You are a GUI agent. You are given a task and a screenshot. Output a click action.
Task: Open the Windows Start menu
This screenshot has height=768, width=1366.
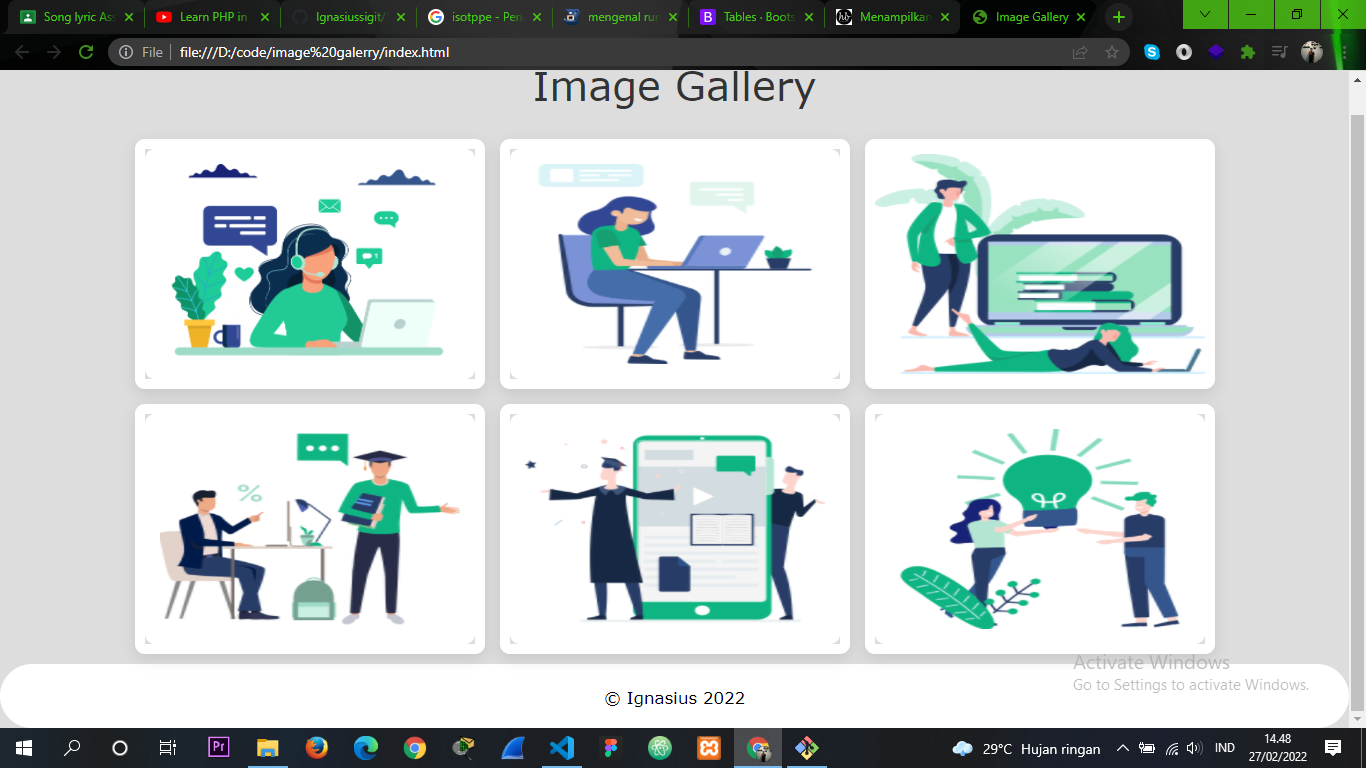22,748
